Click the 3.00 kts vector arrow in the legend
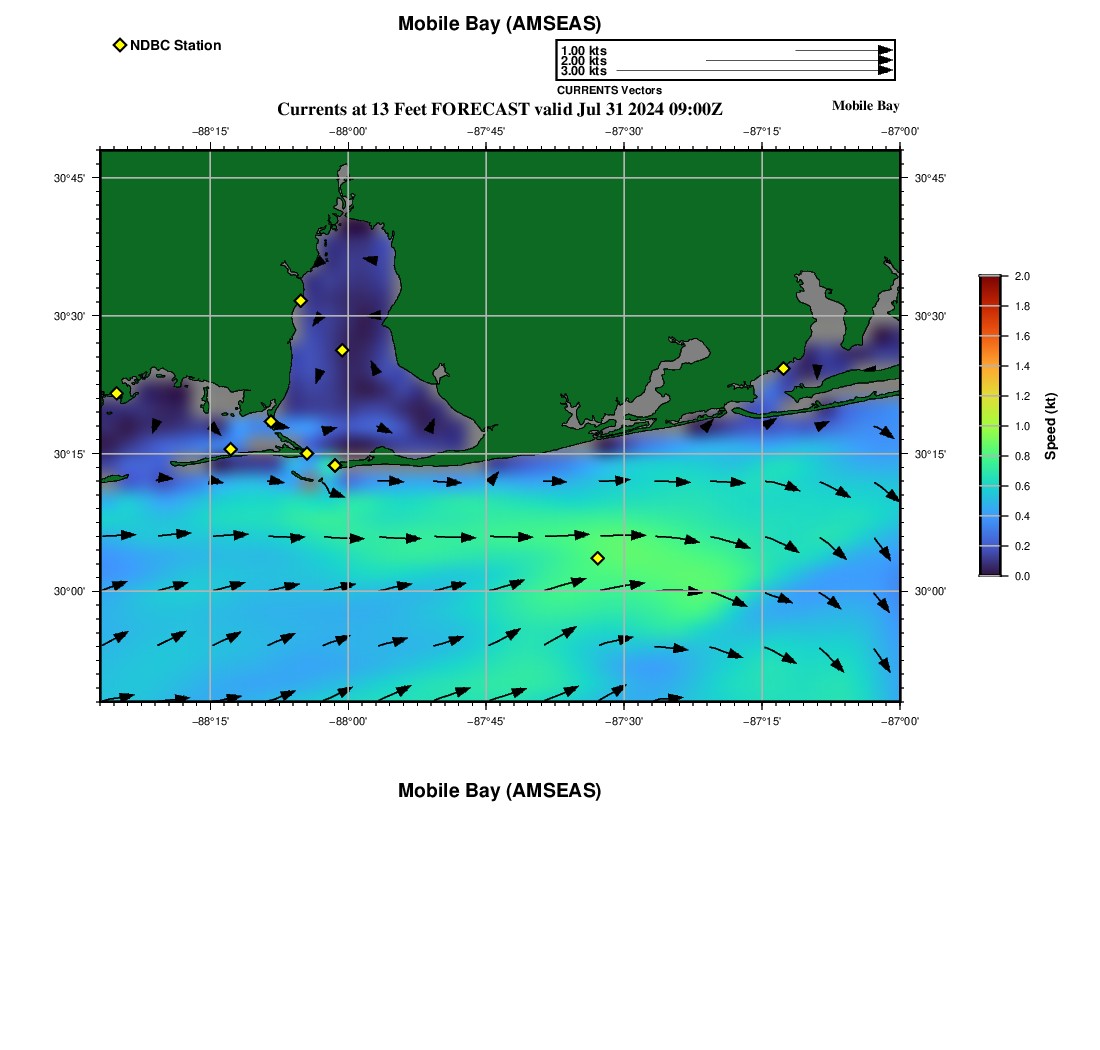Screen dimensions: 1100x1050 (x=750, y=71)
